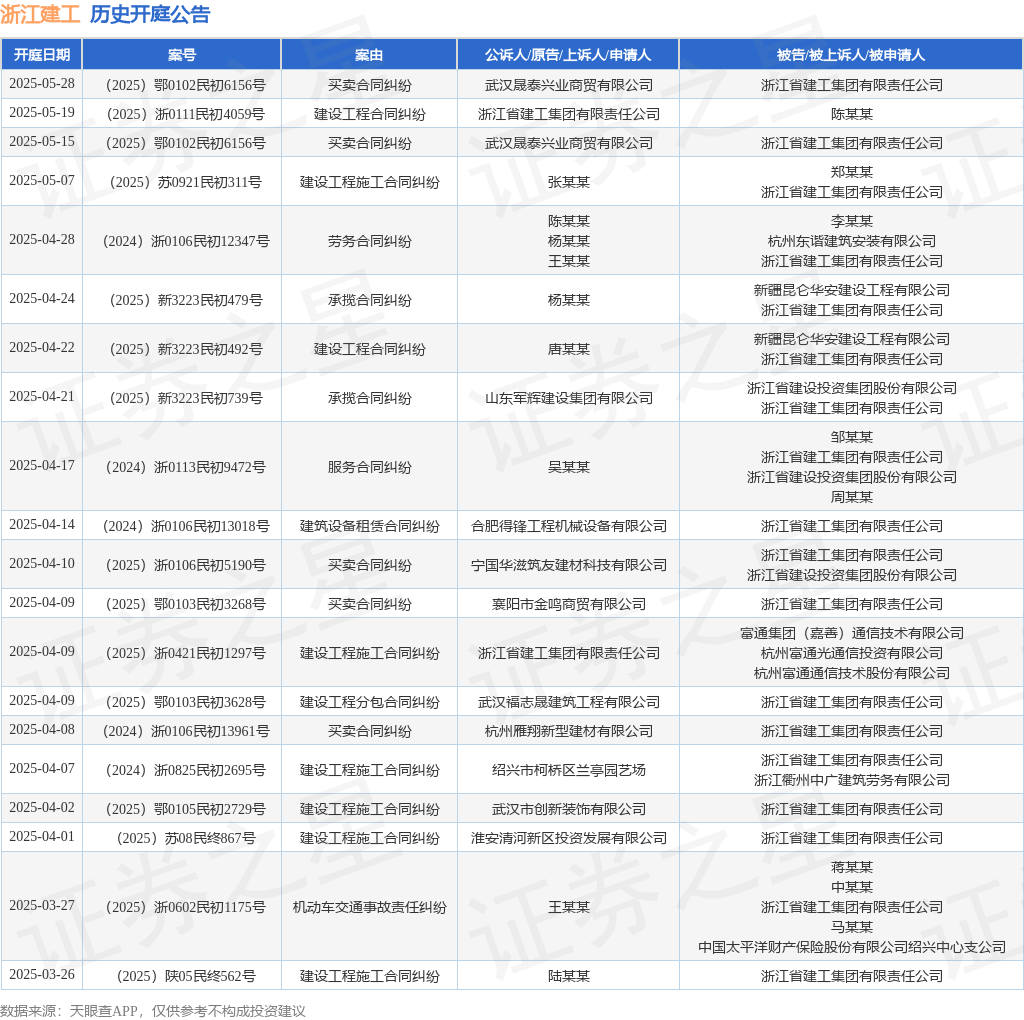1024x1020 pixels.
Task: Click case number (2025)鄂0105民初2729号
Action: (185, 810)
